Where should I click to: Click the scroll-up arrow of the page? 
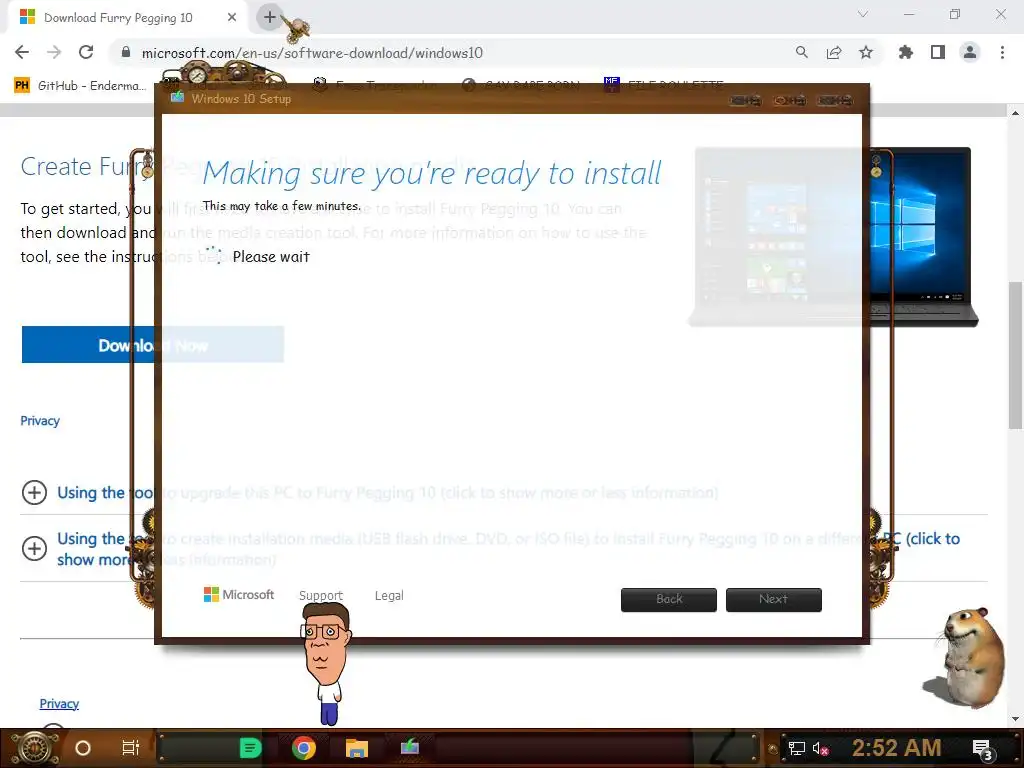pos(1015,112)
